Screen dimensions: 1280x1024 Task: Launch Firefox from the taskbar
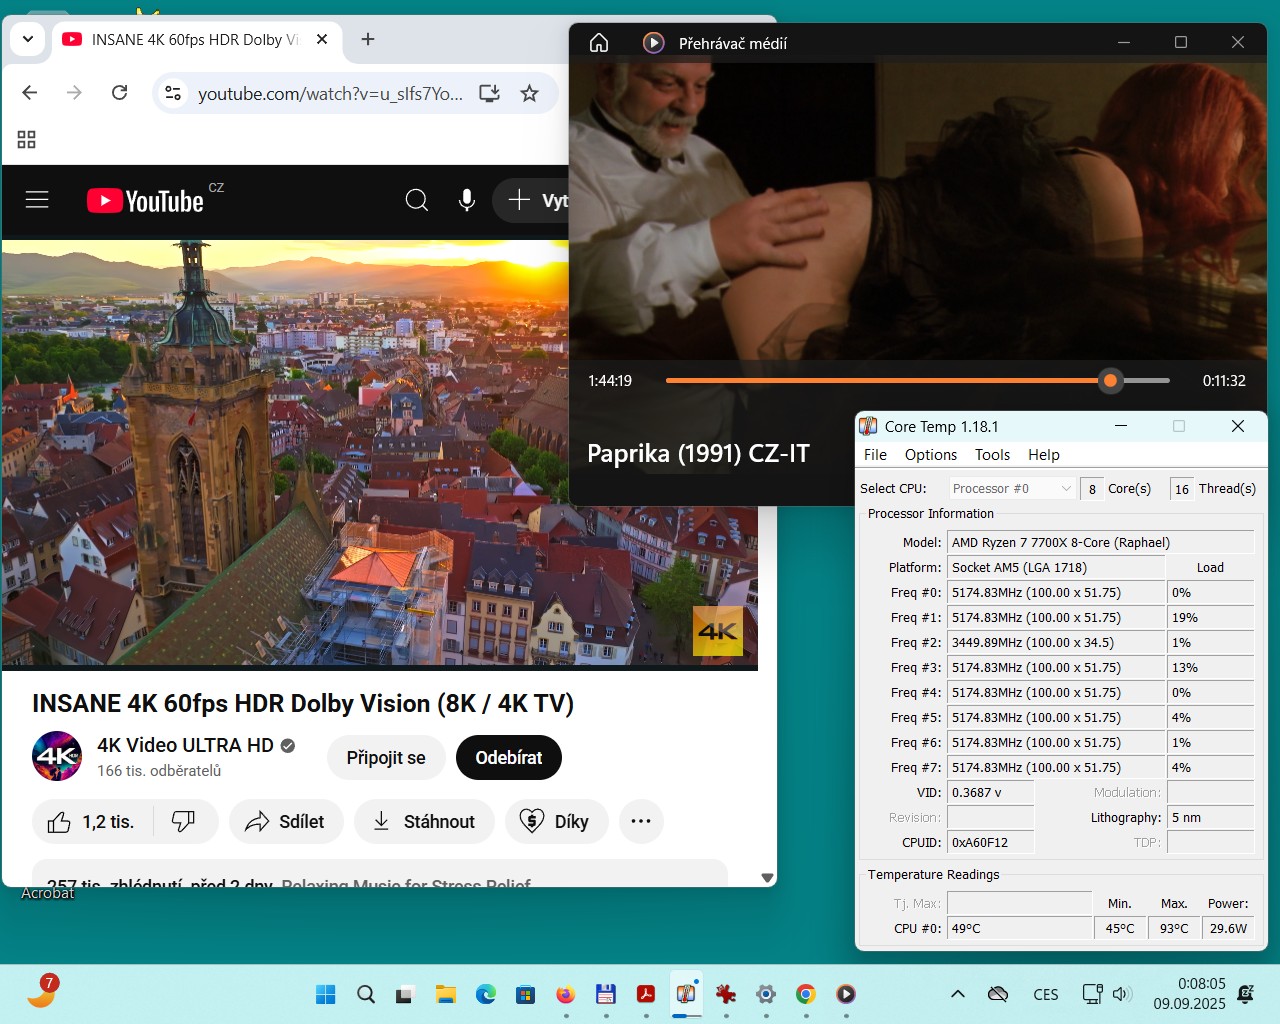point(566,994)
